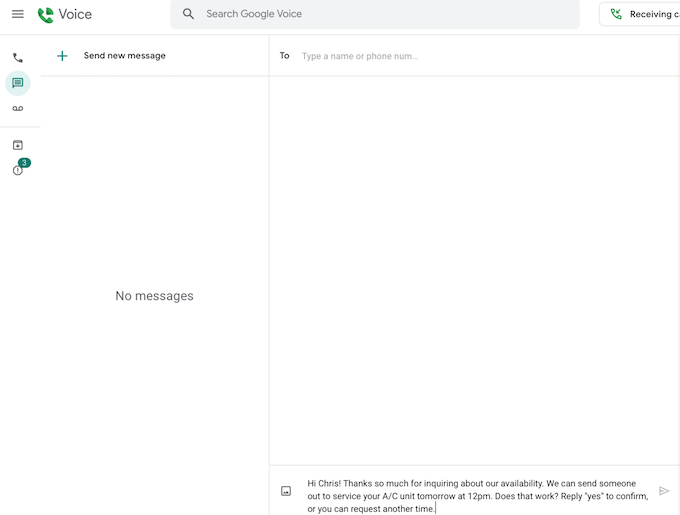Open the main menu hamburger icon
Screen dimensions: 680x515
tap(17, 14)
